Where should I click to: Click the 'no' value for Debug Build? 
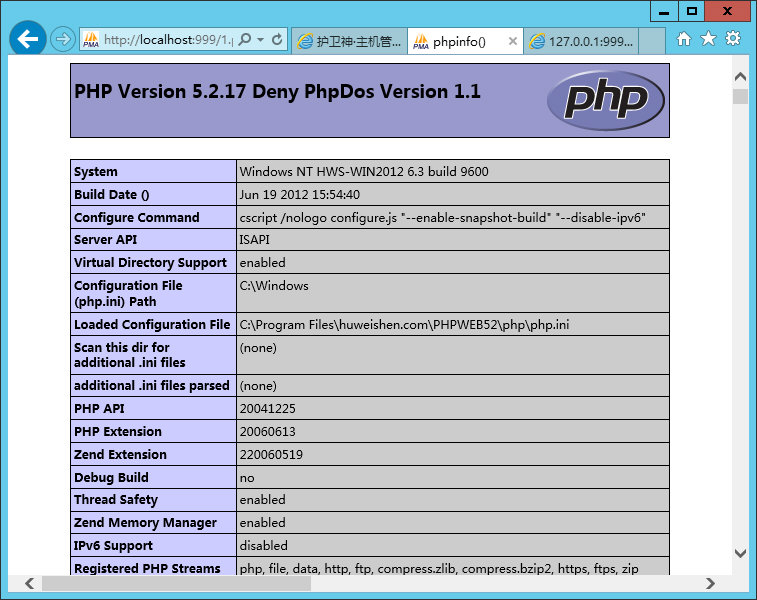pyautogui.click(x=247, y=478)
